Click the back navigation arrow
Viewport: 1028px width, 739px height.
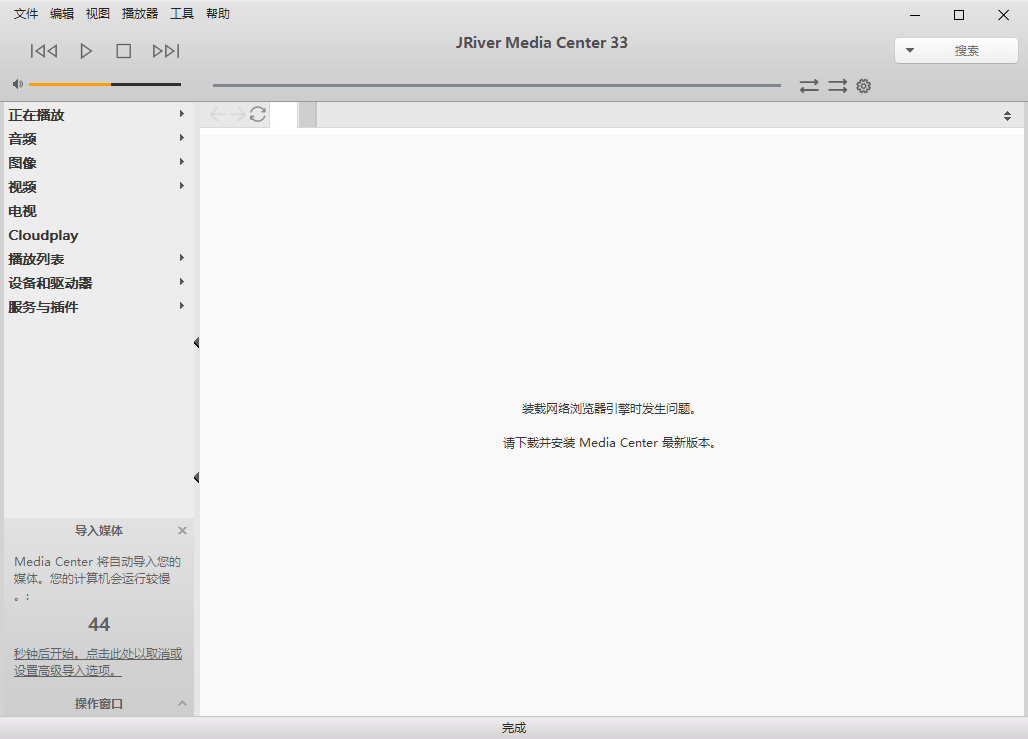tap(216, 114)
